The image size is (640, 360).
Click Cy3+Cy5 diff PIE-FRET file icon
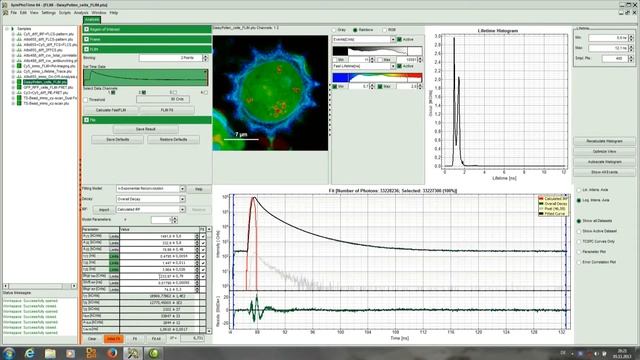pyautogui.click(x=19, y=93)
